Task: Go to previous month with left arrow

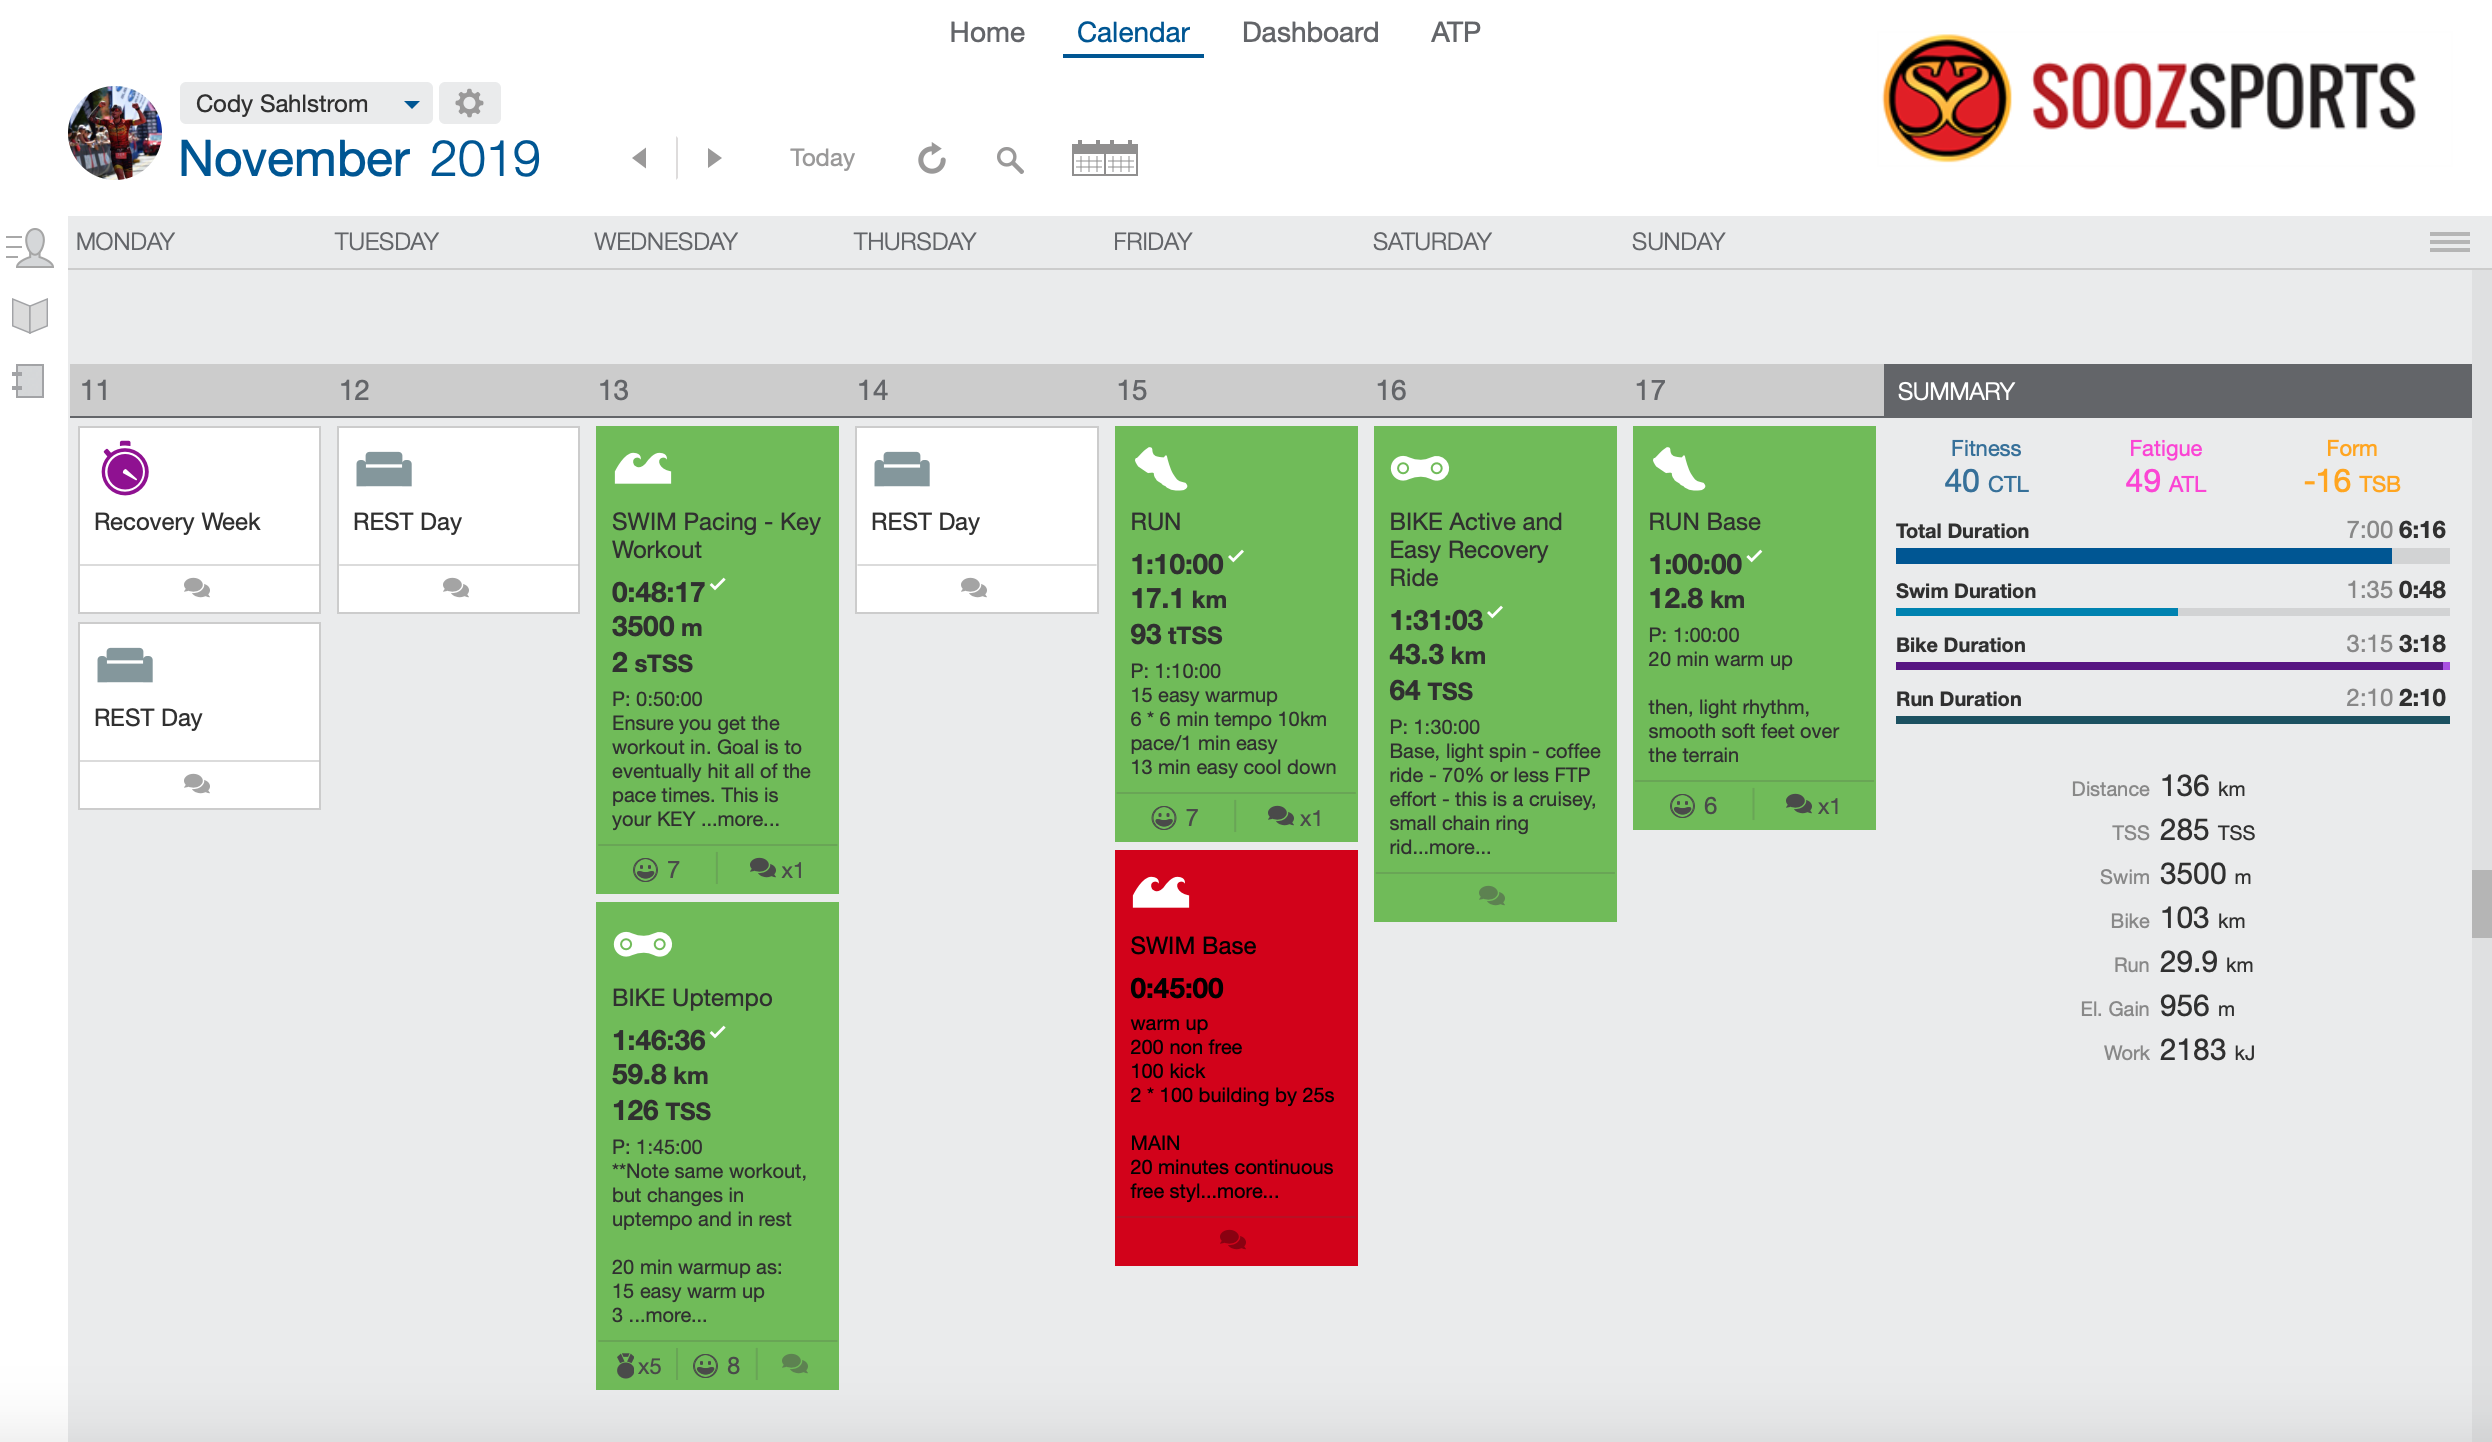Action: [640, 158]
